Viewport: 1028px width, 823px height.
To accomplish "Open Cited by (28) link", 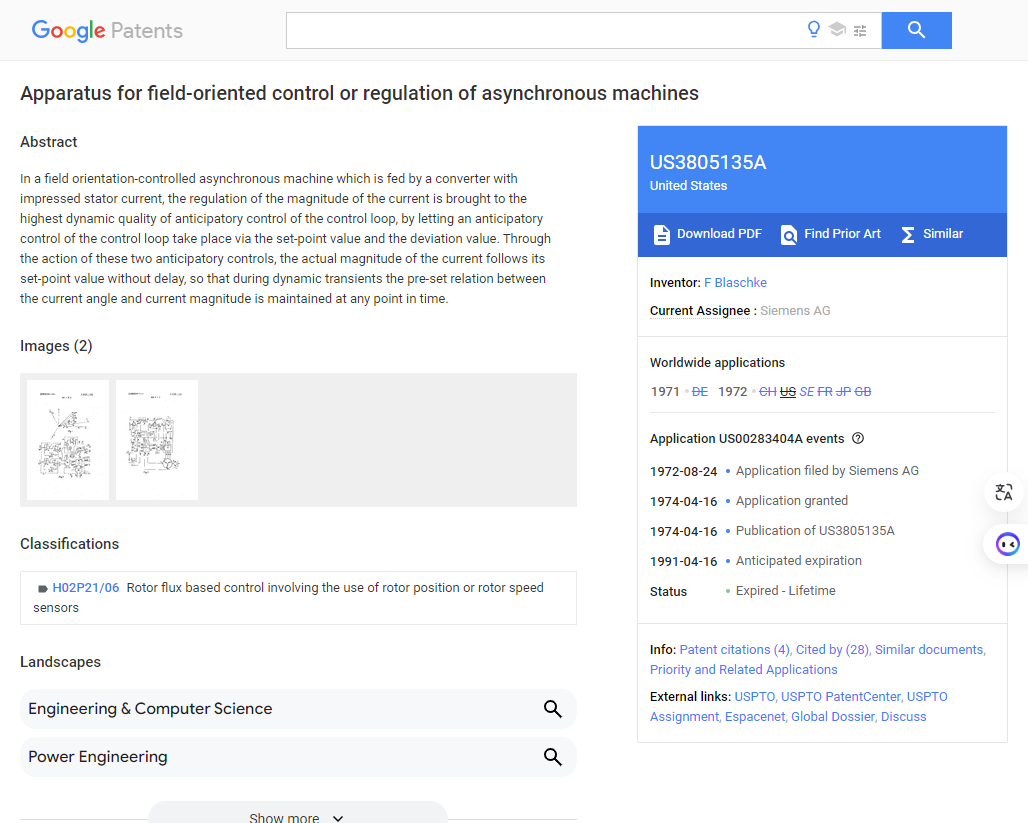I will tap(832, 649).
